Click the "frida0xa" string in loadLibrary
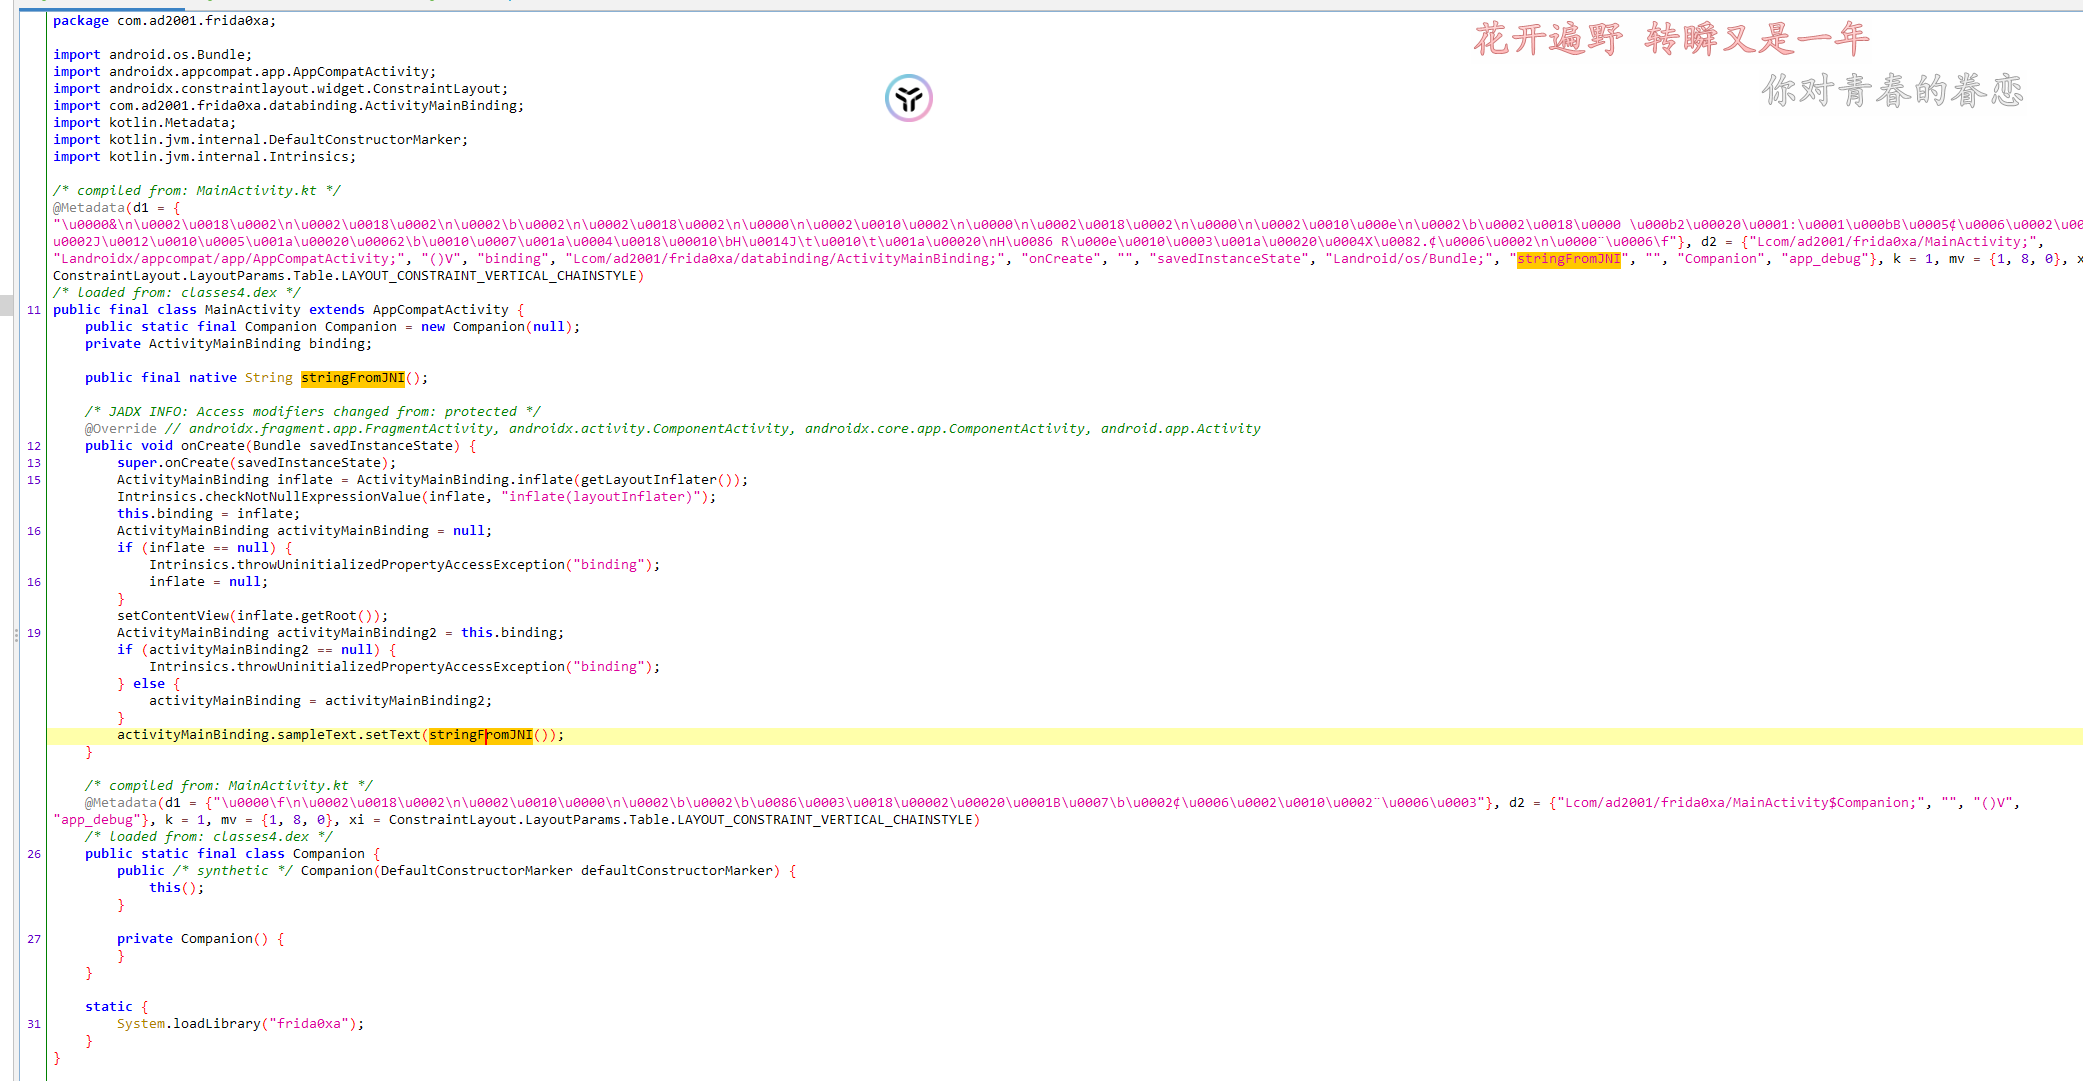Screen dimensions: 2083x1081 pos(308,1024)
